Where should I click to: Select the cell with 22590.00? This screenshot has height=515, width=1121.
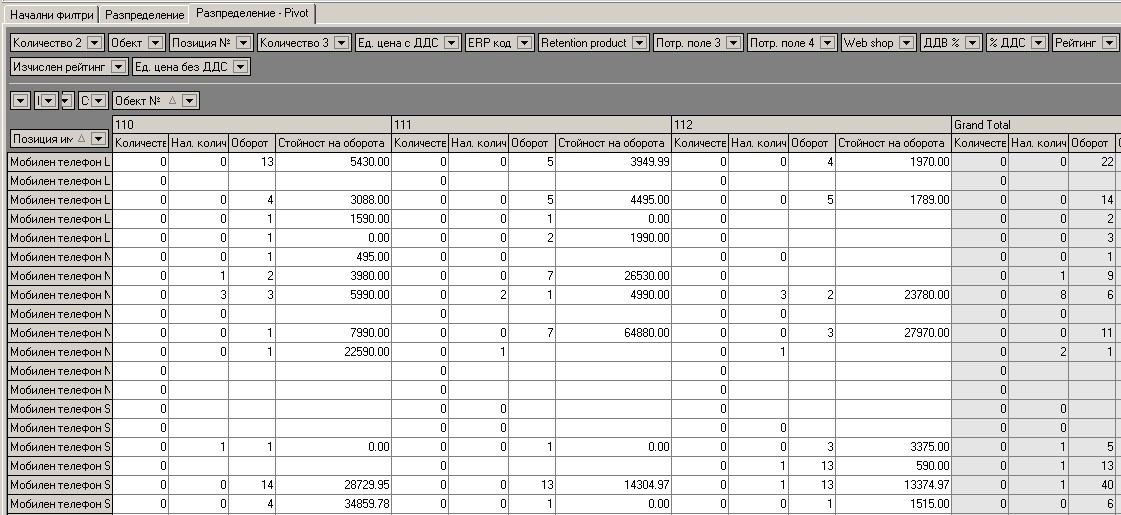coord(334,352)
